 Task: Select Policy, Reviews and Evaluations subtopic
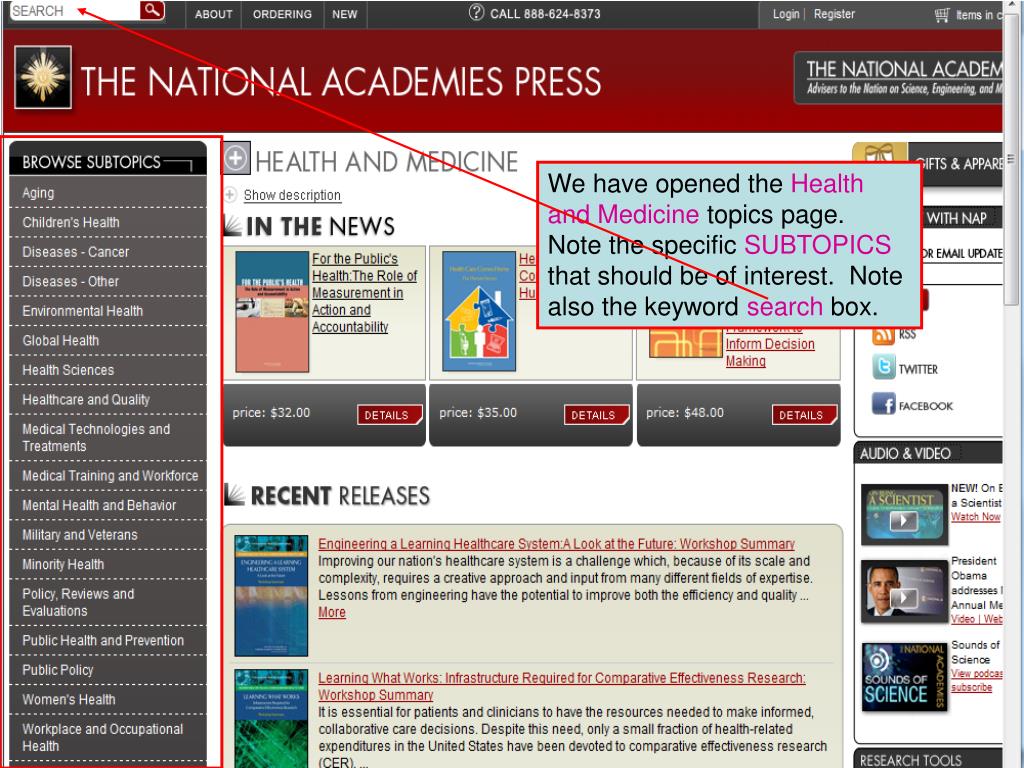[x=108, y=602]
